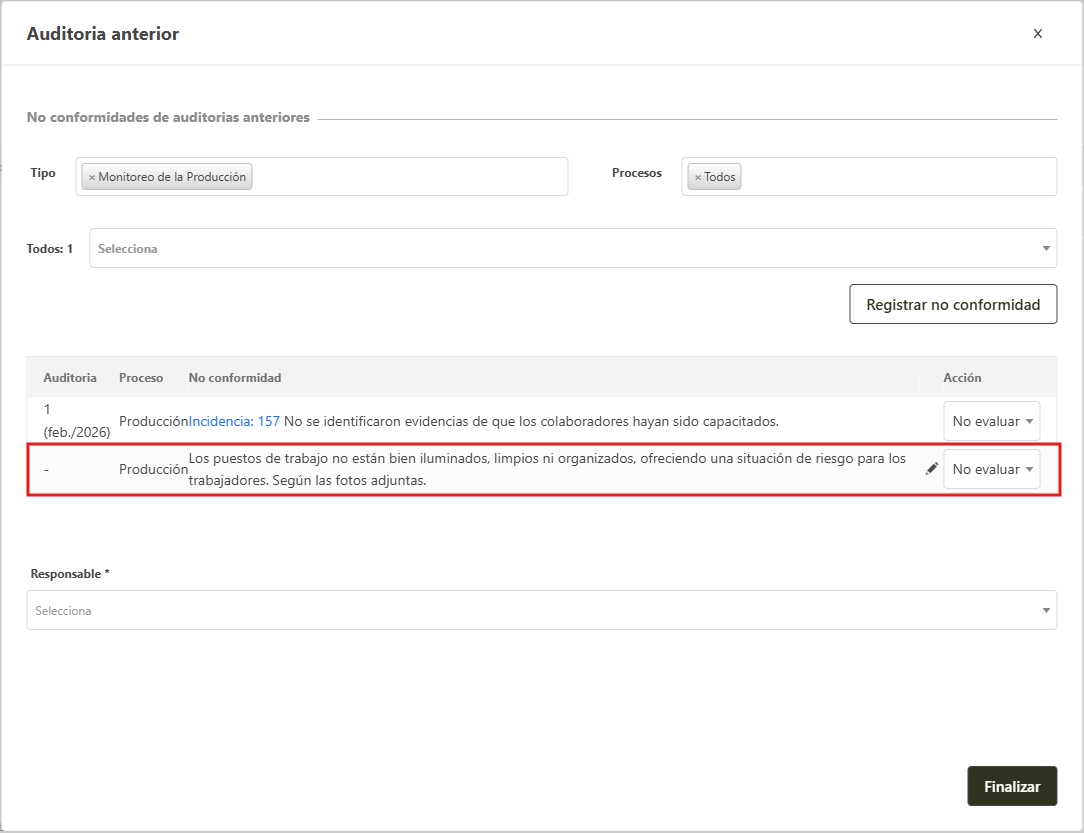Click the Auditoria anterior dialog title

coord(102,33)
